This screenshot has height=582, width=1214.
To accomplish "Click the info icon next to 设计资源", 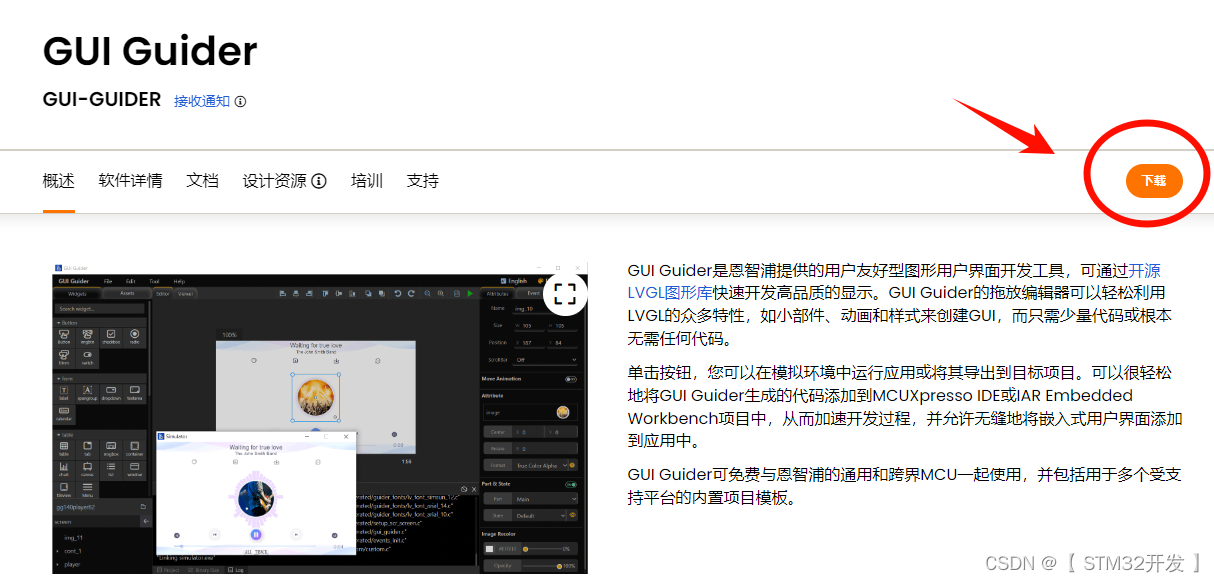I will tap(319, 181).
